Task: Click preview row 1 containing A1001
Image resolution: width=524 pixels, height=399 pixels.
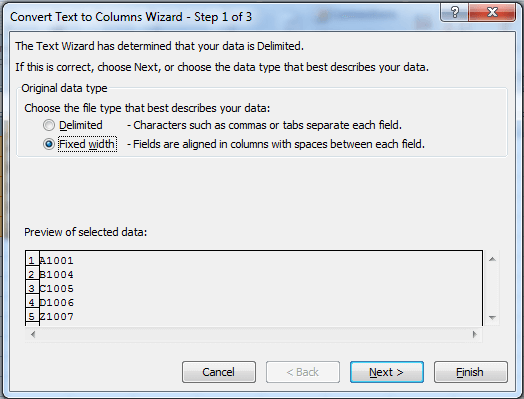Action: (254, 260)
